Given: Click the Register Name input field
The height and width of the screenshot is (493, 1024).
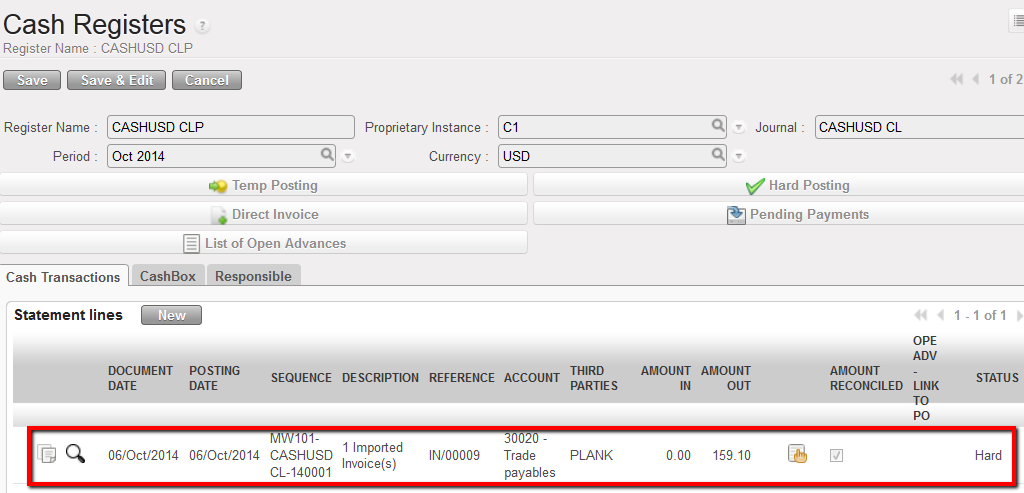Looking at the screenshot, I should (x=230, y=127).
